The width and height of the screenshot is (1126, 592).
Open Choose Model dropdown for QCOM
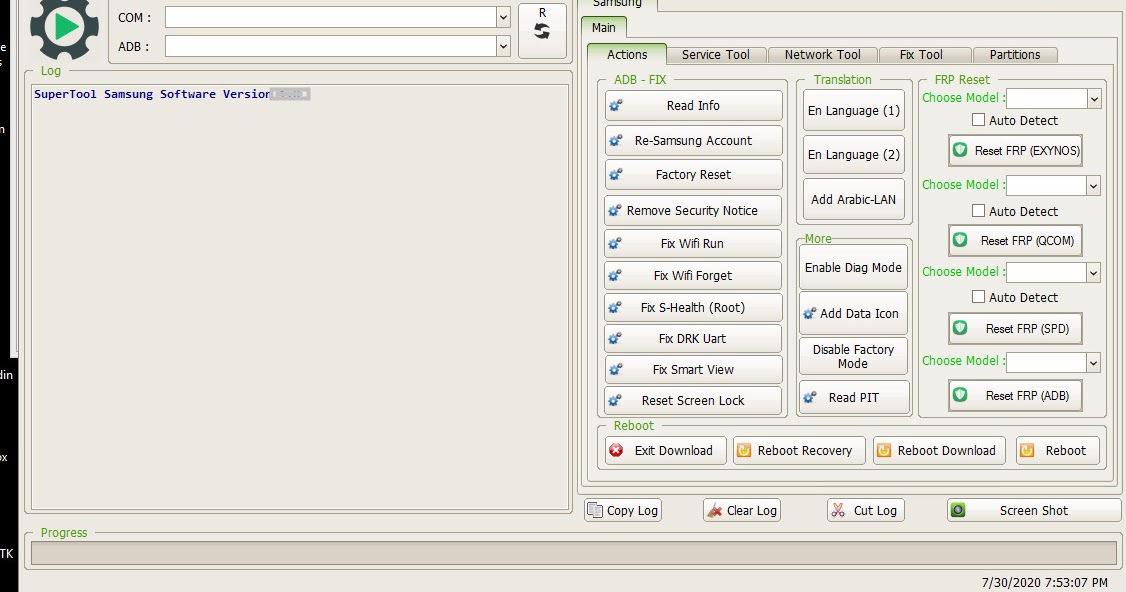[x=1093, y=185]
